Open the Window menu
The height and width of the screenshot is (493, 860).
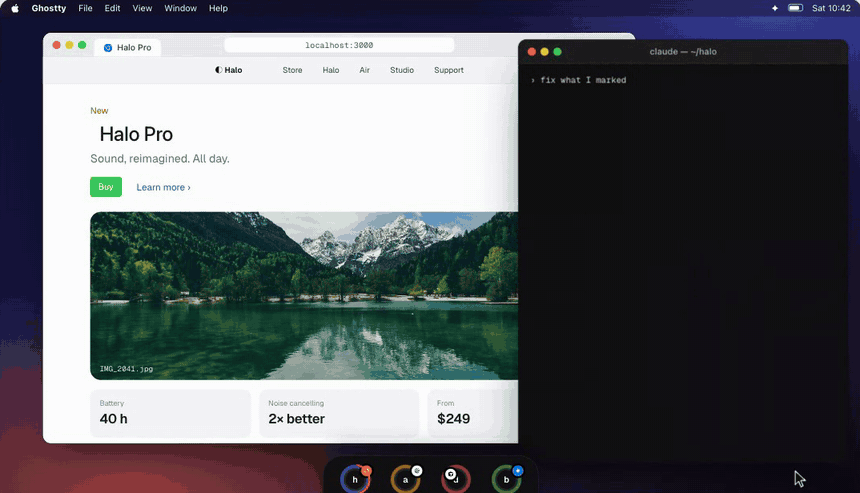[180, 8]
